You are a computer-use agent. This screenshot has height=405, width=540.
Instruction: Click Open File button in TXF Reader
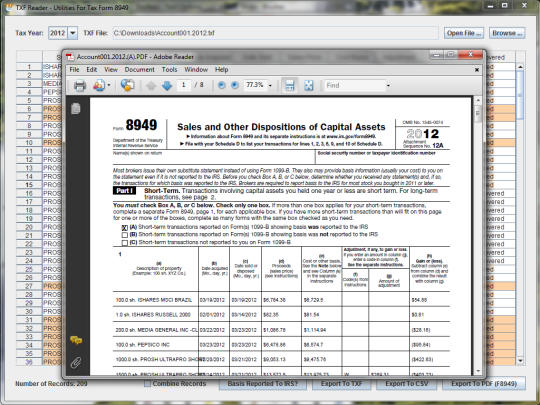pyautogui.click(x=464, y=33)
